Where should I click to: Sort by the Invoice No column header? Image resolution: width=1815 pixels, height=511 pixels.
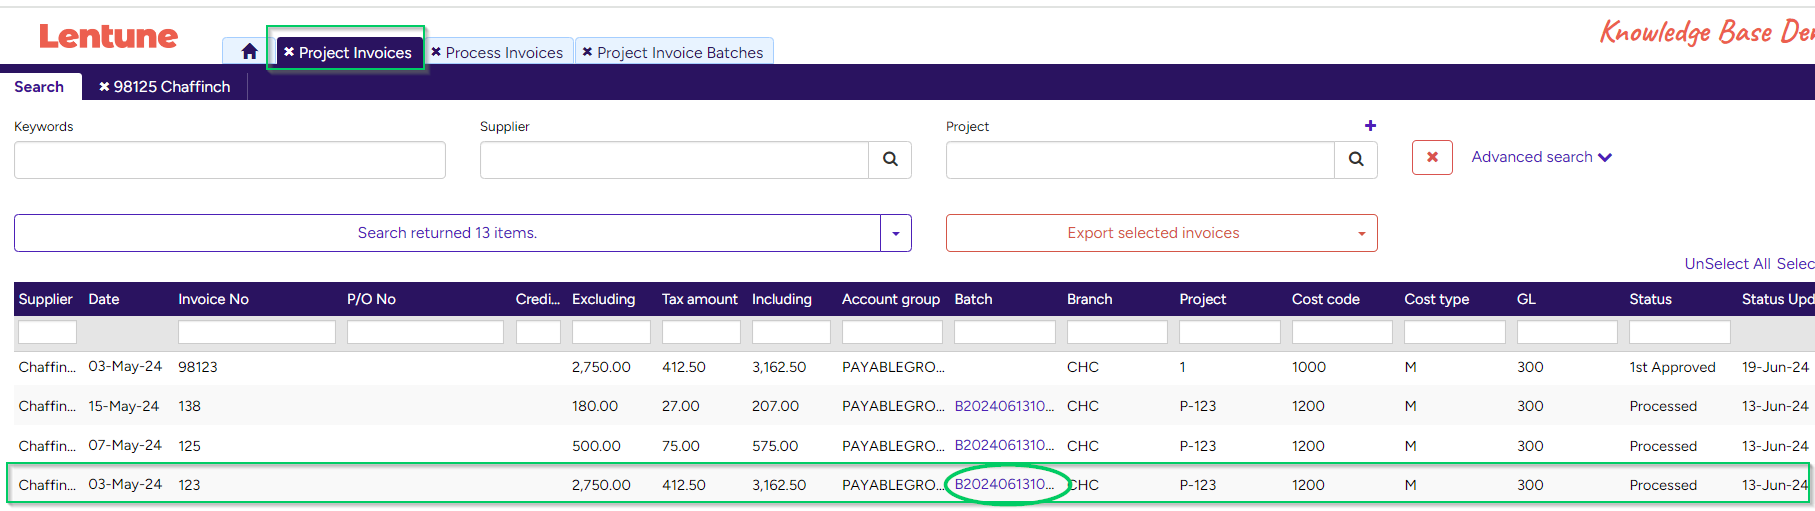coord(213,299)
